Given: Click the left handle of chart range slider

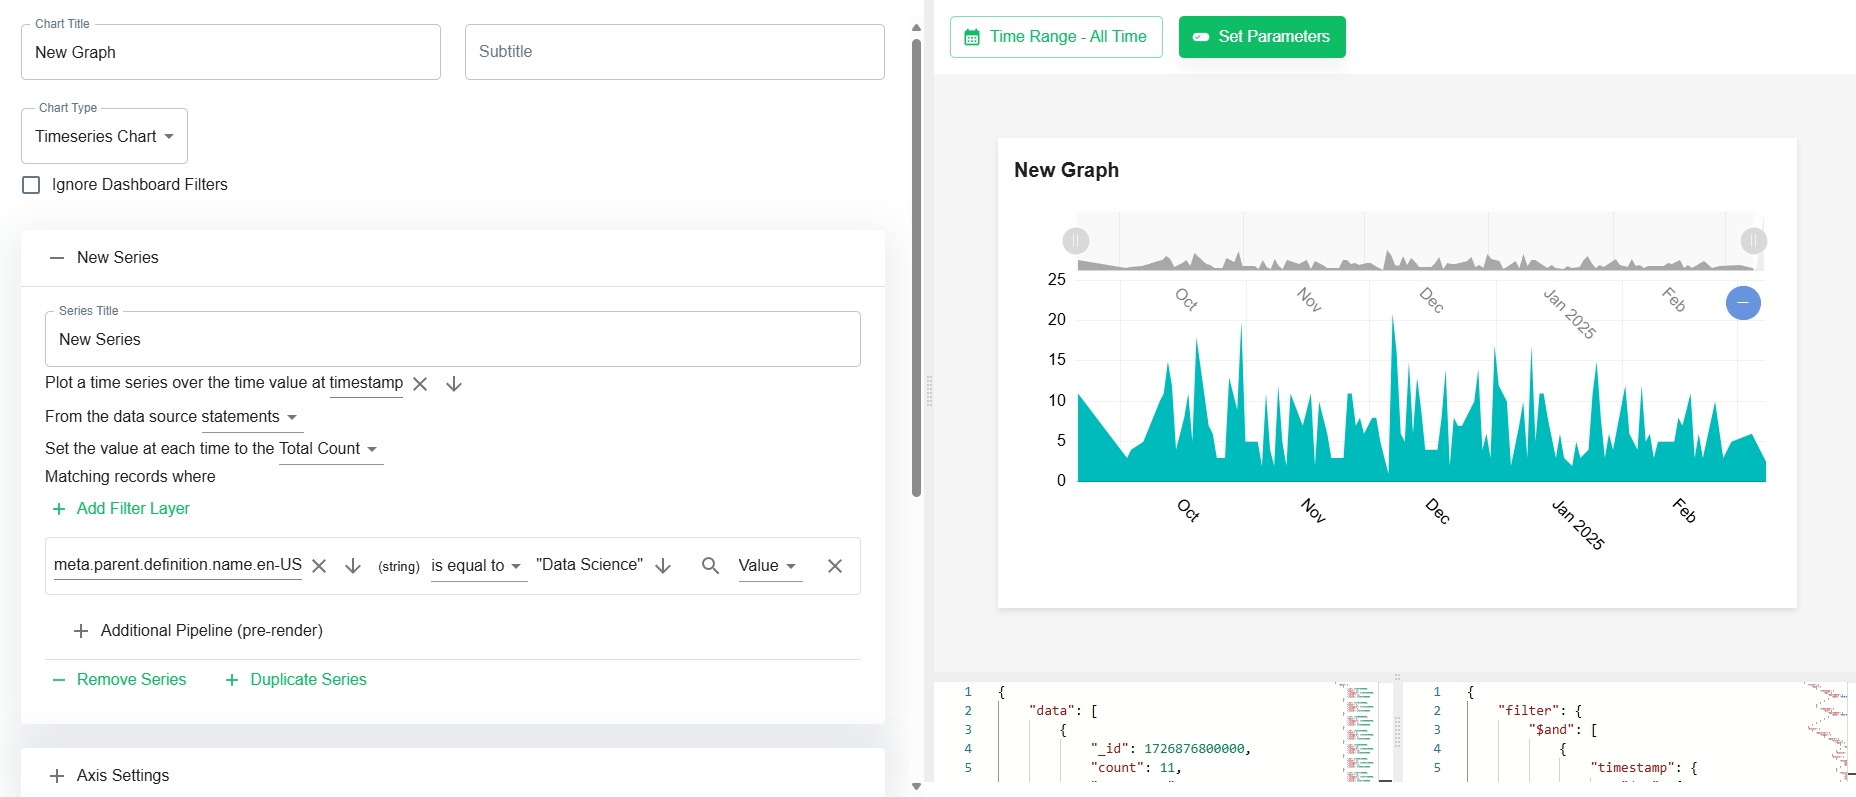Looking at the screenshot, I should pyautogui.click(x=1076, y=241).
